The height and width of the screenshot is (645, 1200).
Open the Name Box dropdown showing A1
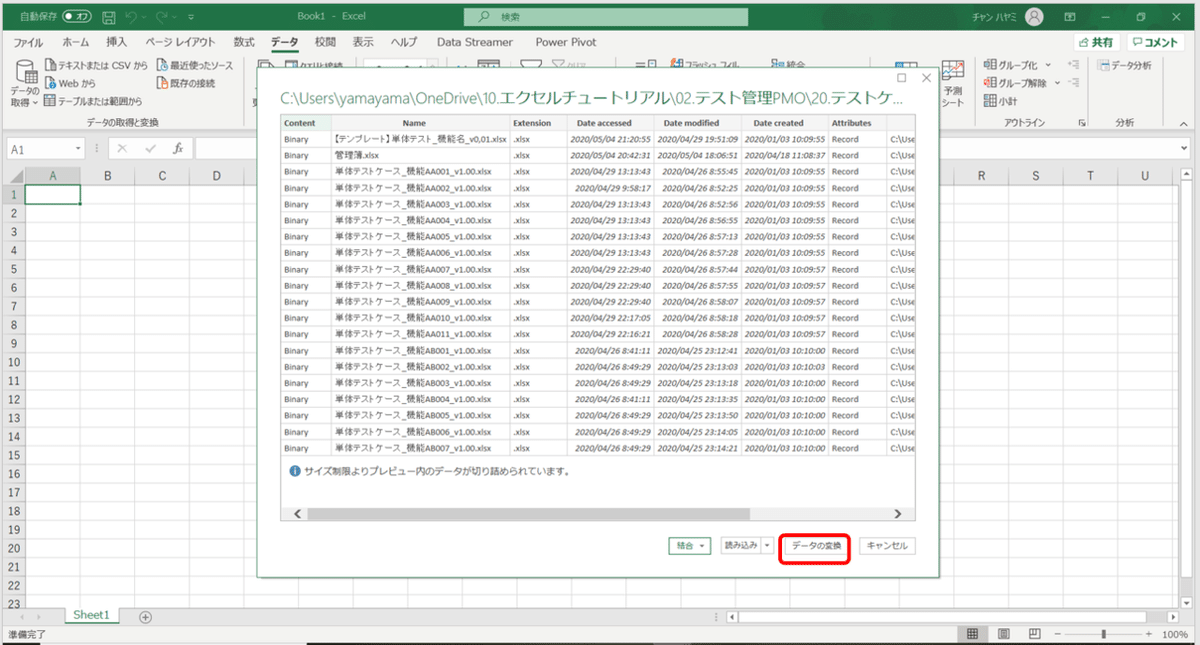[79, 149]
